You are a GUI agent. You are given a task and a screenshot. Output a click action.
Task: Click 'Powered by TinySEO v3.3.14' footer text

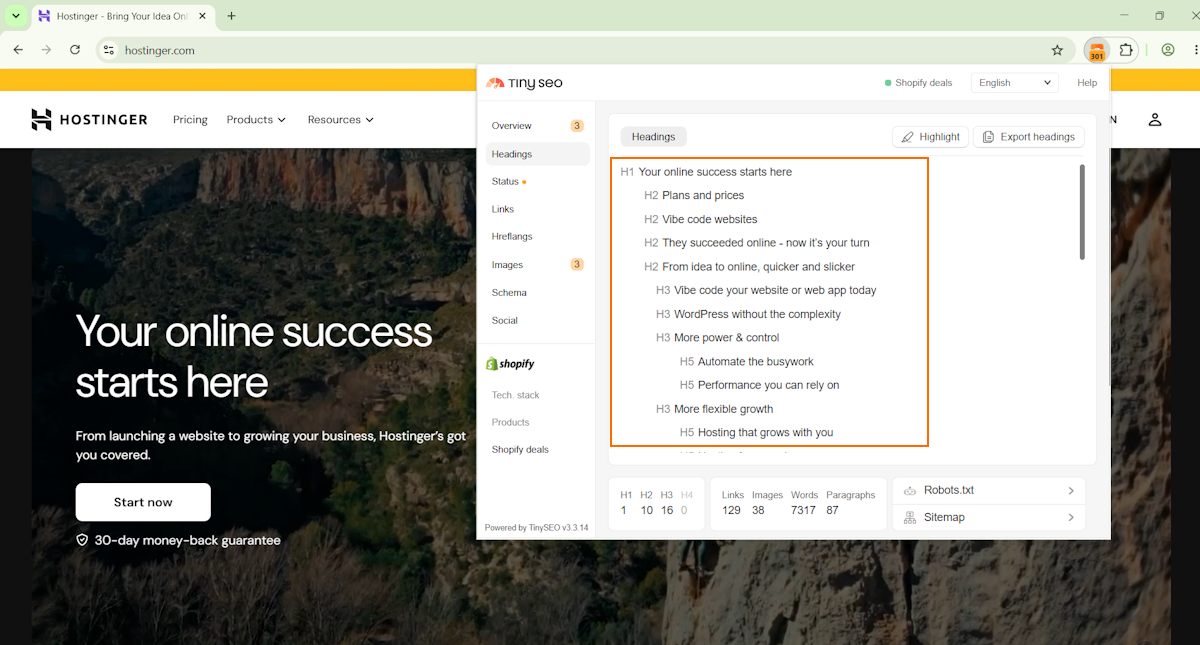536,528
